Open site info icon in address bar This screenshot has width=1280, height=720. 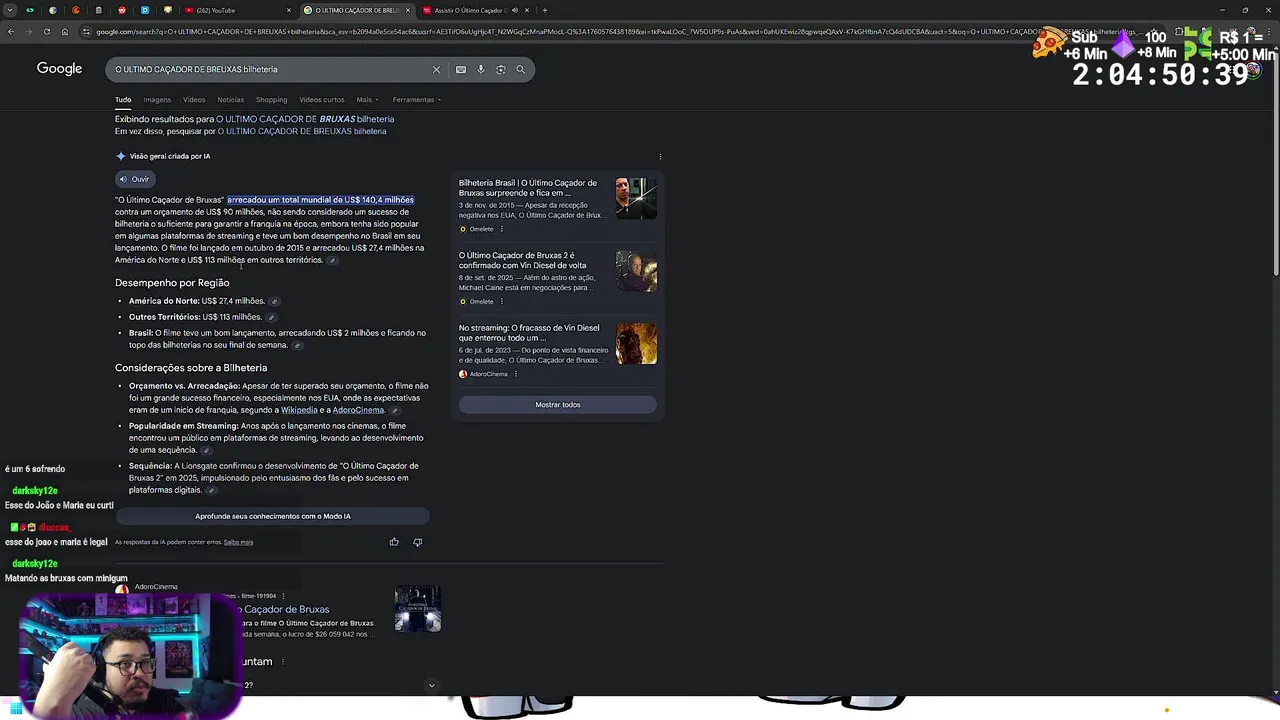[x=86, y=31]
